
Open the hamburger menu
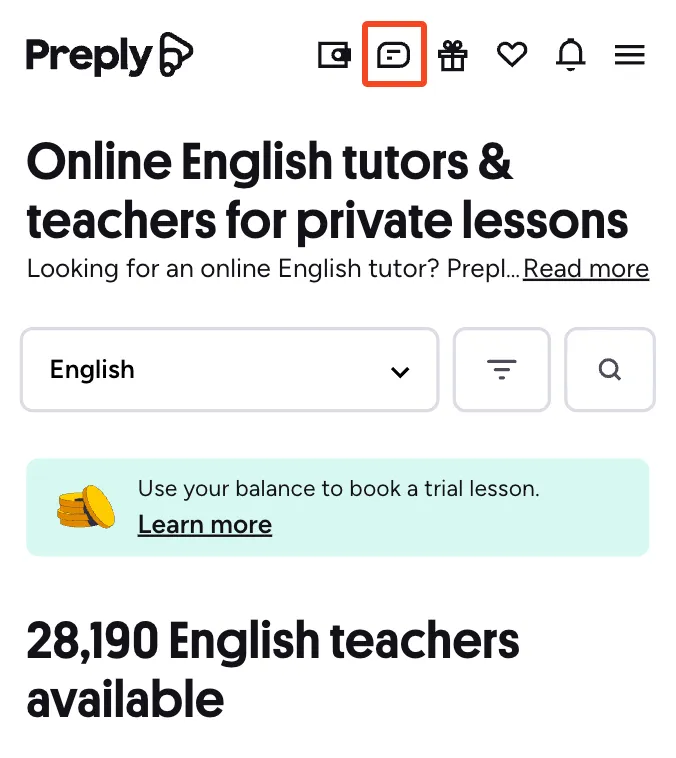click(x=629, y=55)
